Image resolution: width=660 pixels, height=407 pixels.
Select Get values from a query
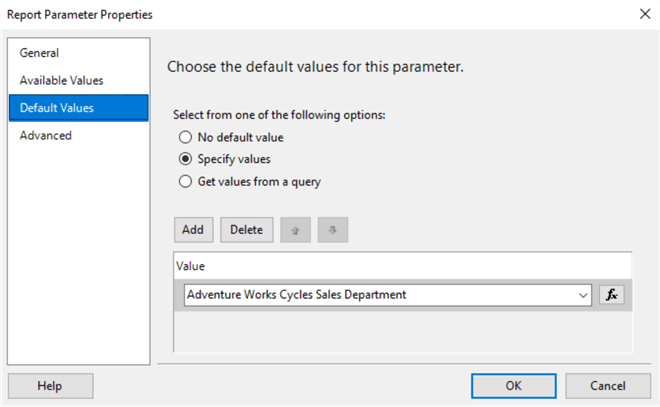tap(184, 181)
